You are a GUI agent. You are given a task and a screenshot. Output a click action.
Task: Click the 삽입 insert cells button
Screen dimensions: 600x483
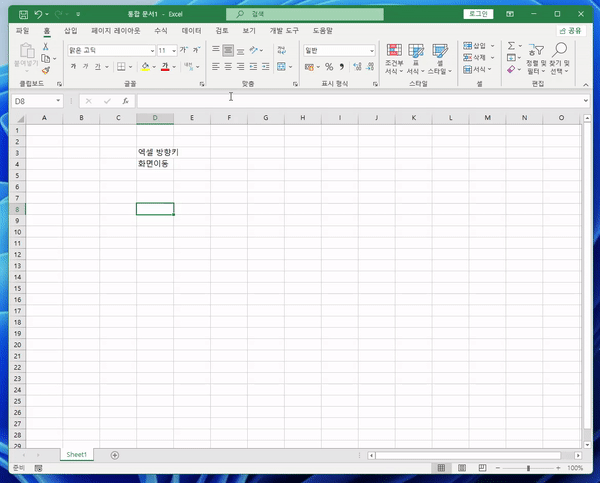[x=475, y=46]
